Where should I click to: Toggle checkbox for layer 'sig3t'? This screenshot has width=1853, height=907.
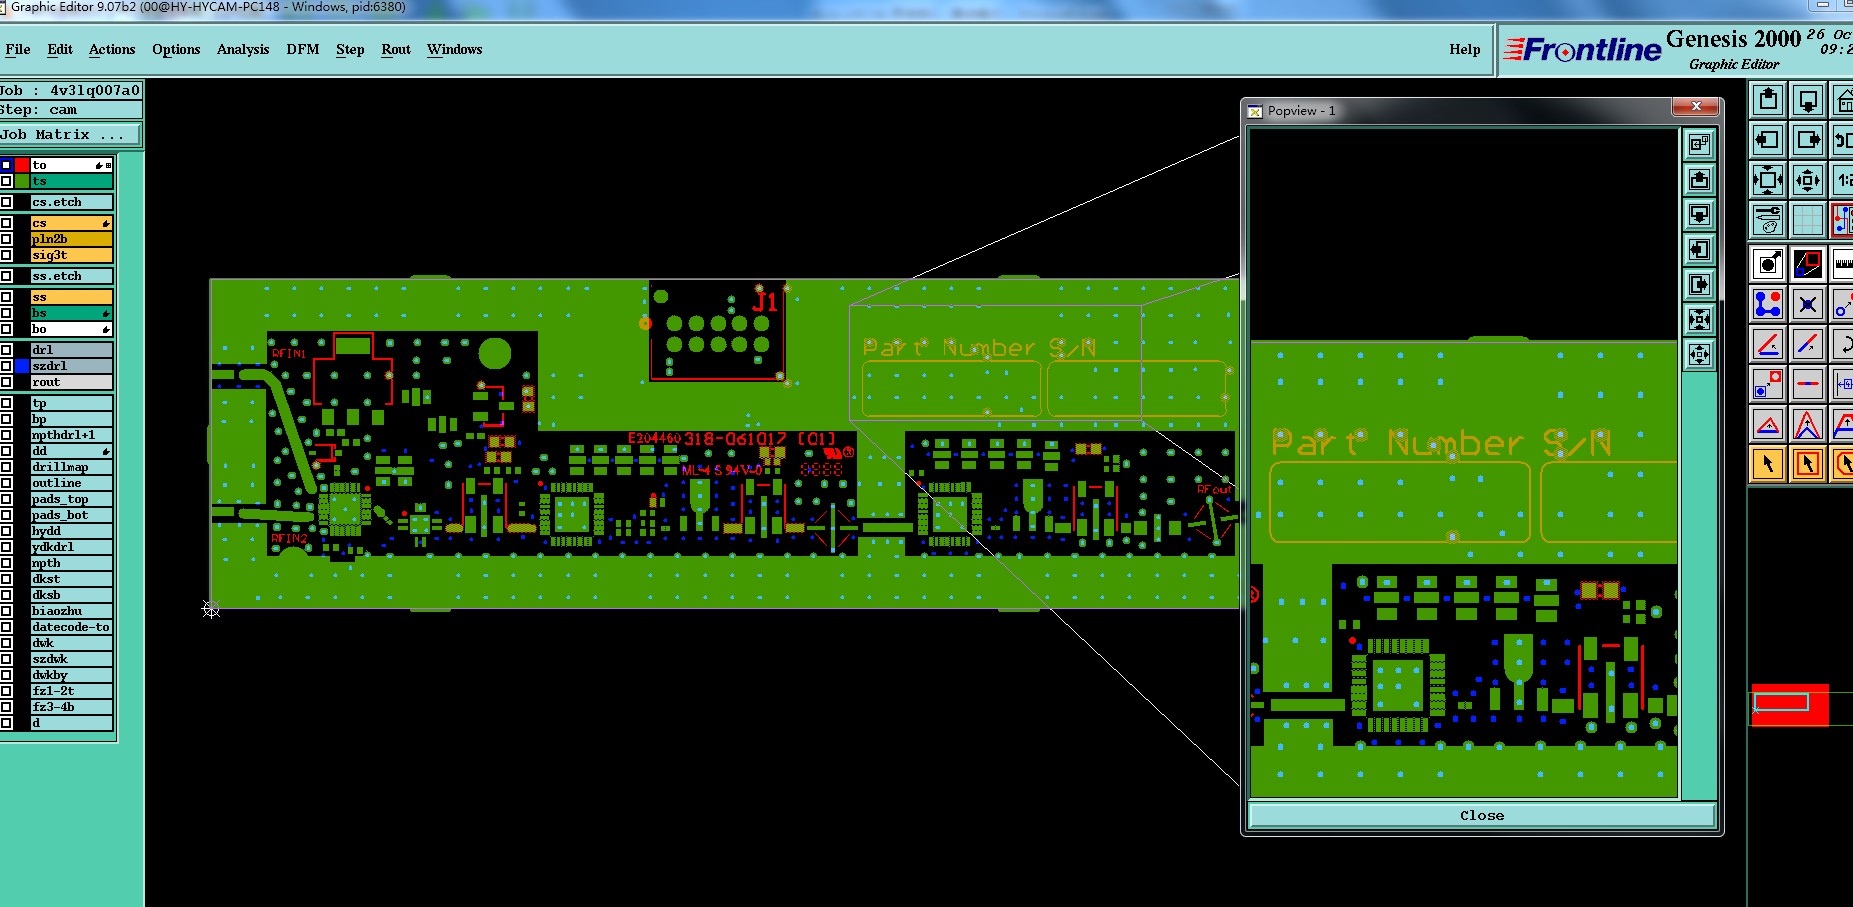click(6, 255)
